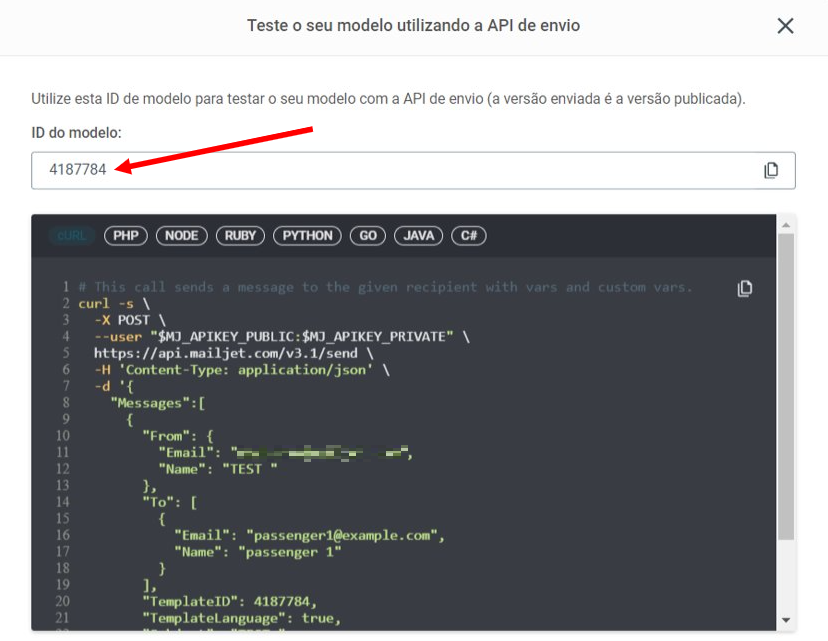Click the passenger1@example.com email text

pos(341,535)
